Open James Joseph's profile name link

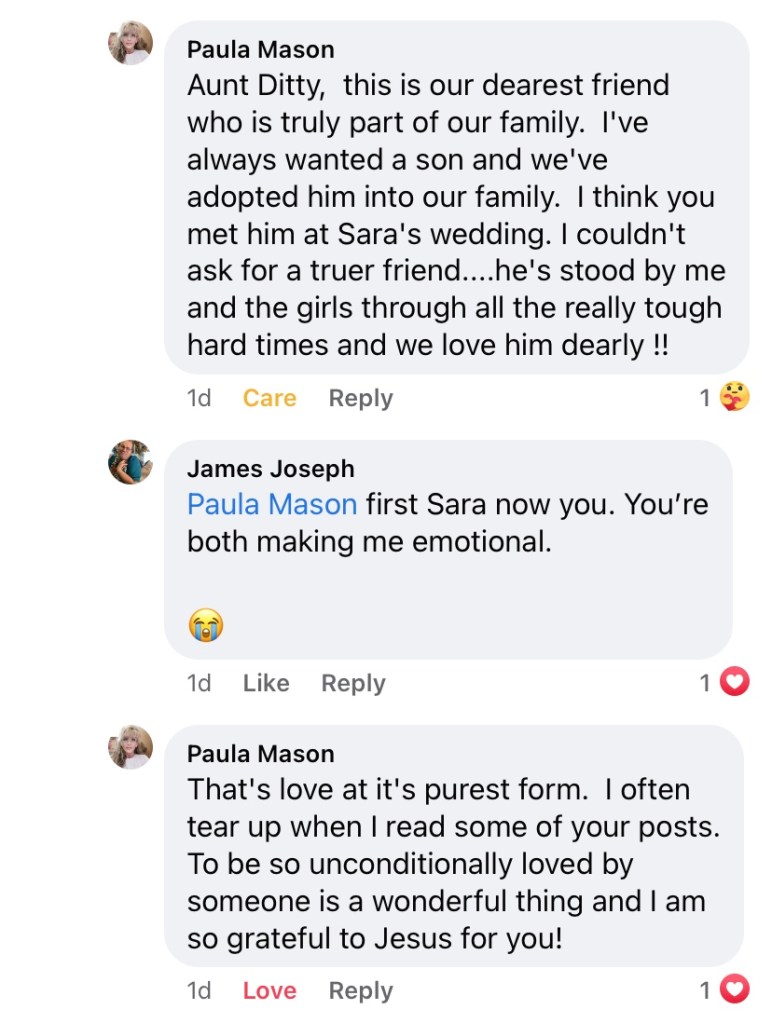tap(270, 468)
